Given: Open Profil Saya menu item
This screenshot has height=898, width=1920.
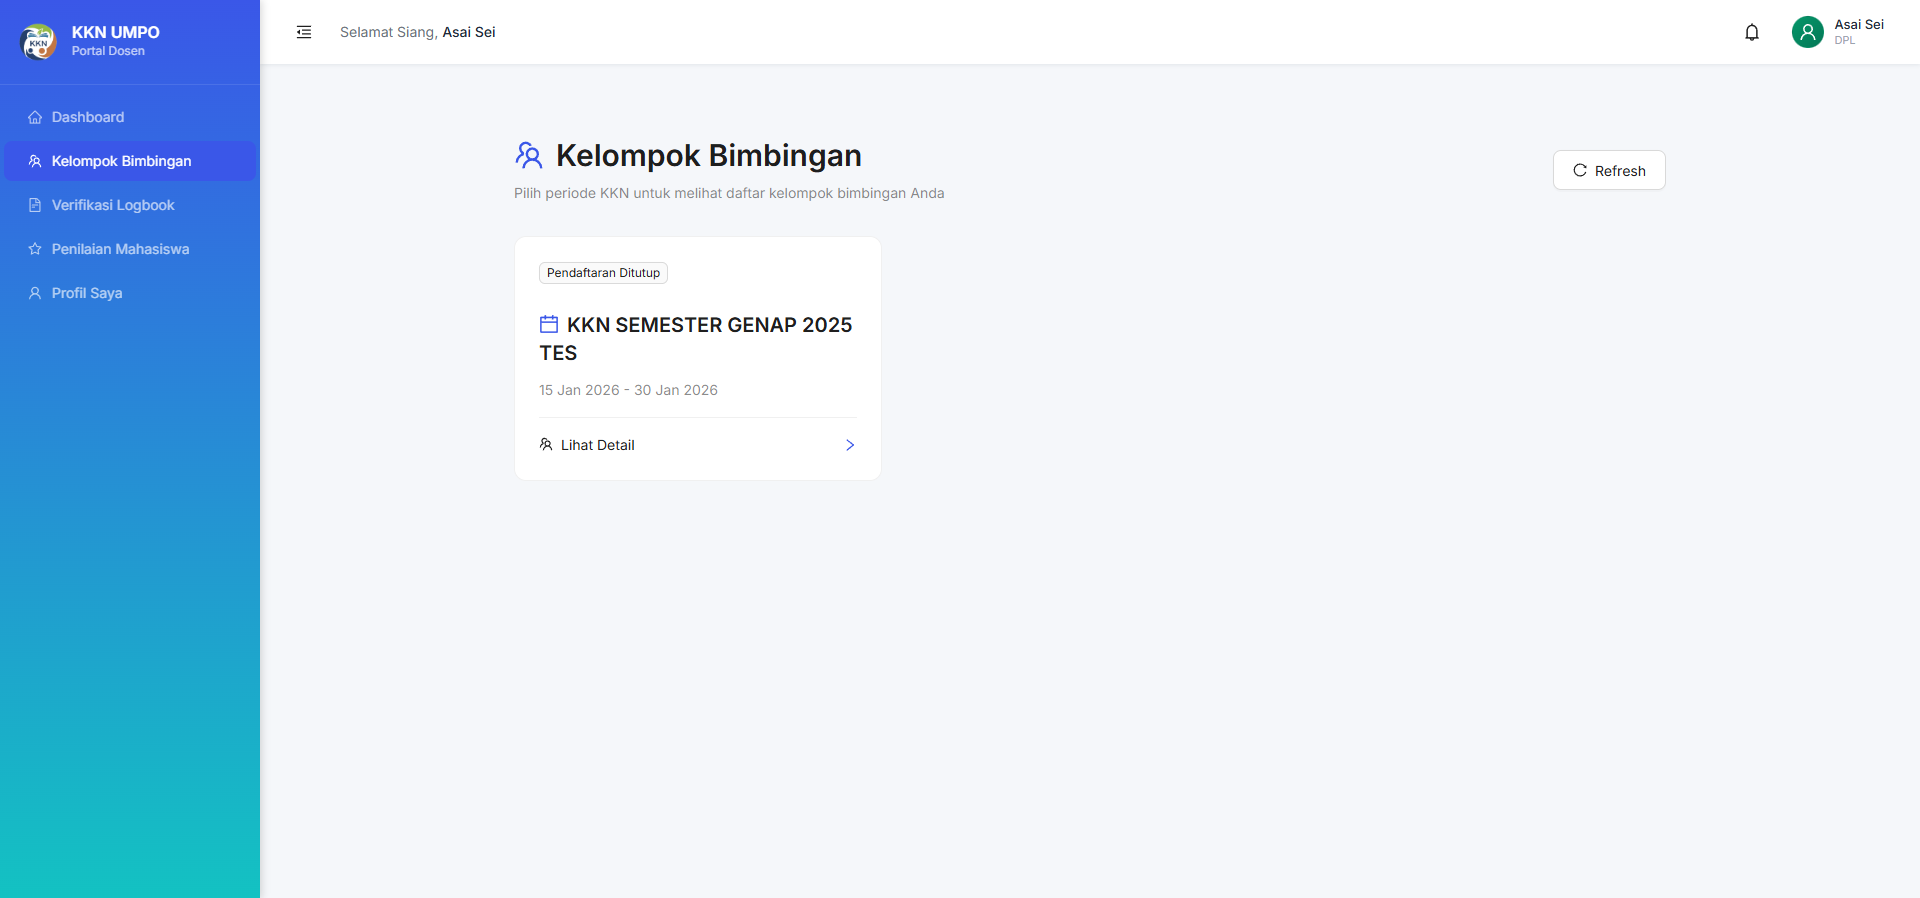Looking at the screenshot, I should [130, 293].
